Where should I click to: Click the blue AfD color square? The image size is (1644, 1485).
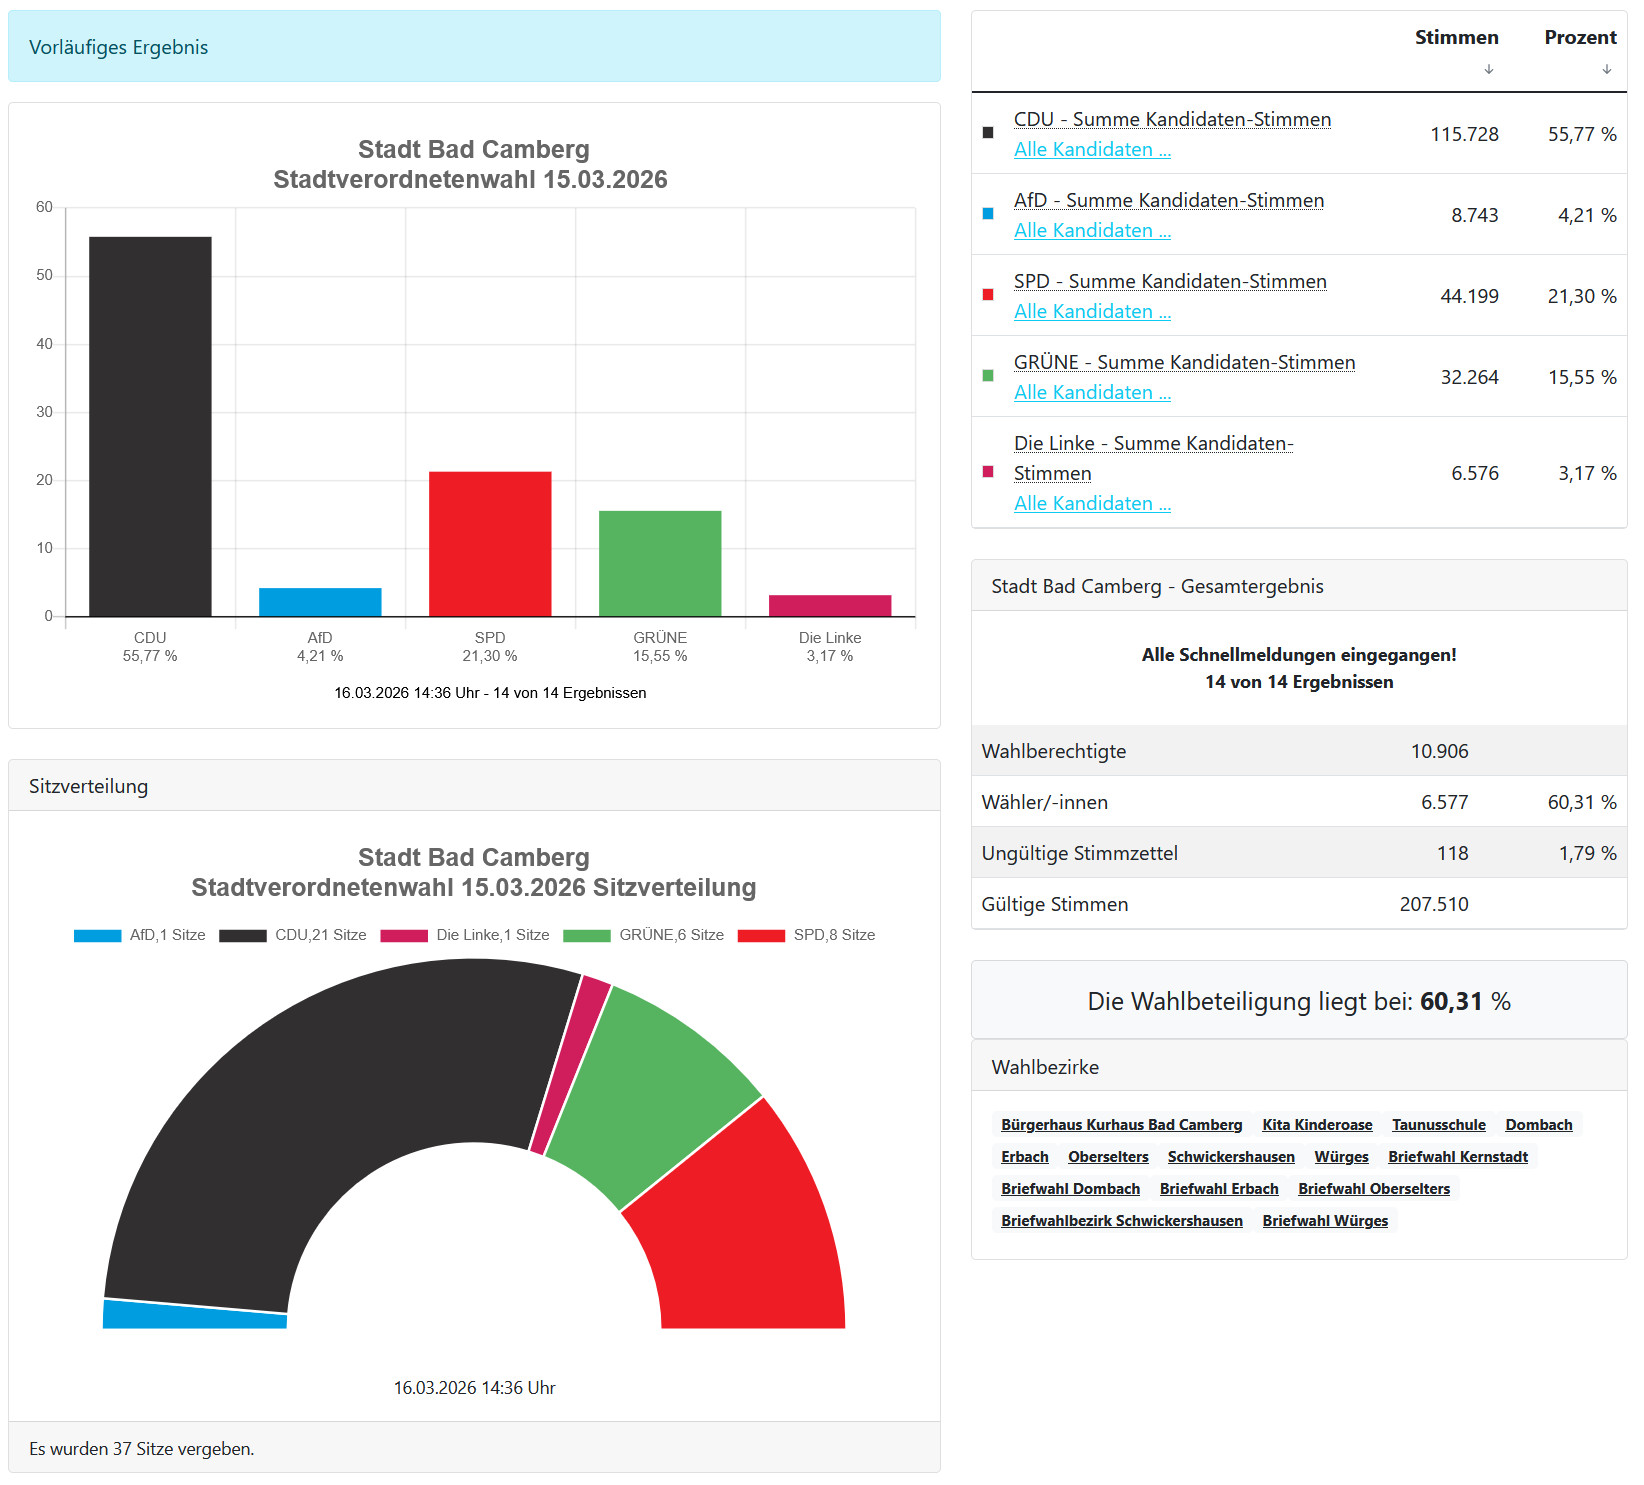point(988,214)
